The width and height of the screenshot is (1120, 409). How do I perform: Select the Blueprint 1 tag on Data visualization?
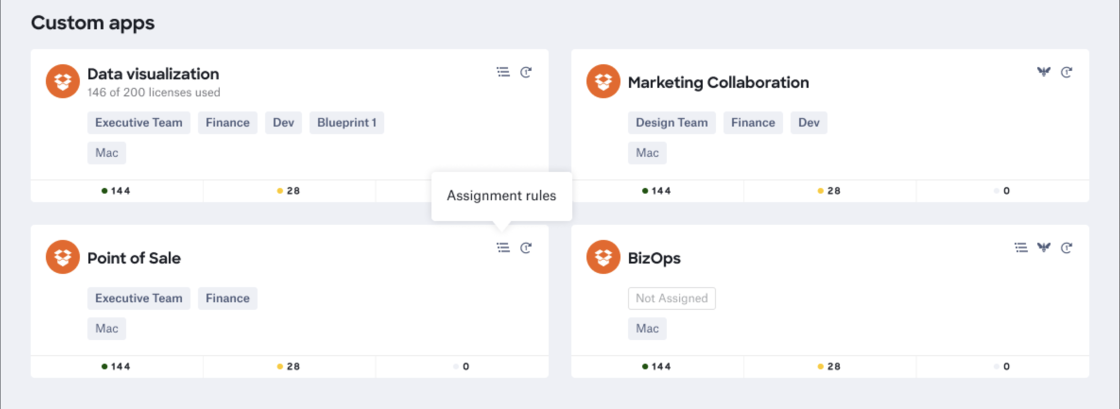pos(347,123)
